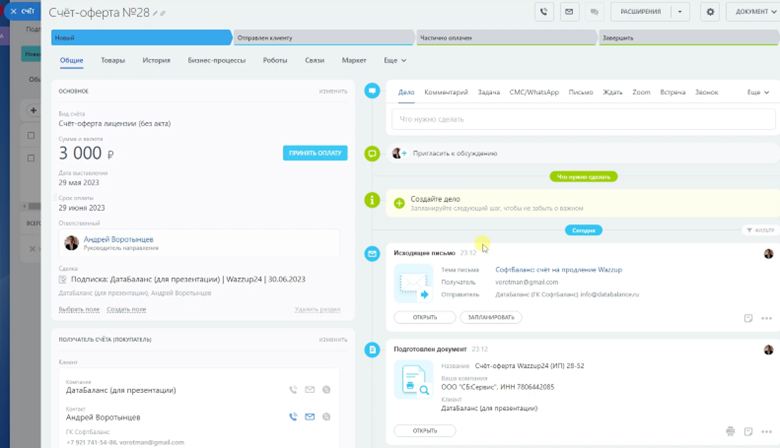Click the deal icon before Подписка: ДатаБаланс

(x=63, y=279)
